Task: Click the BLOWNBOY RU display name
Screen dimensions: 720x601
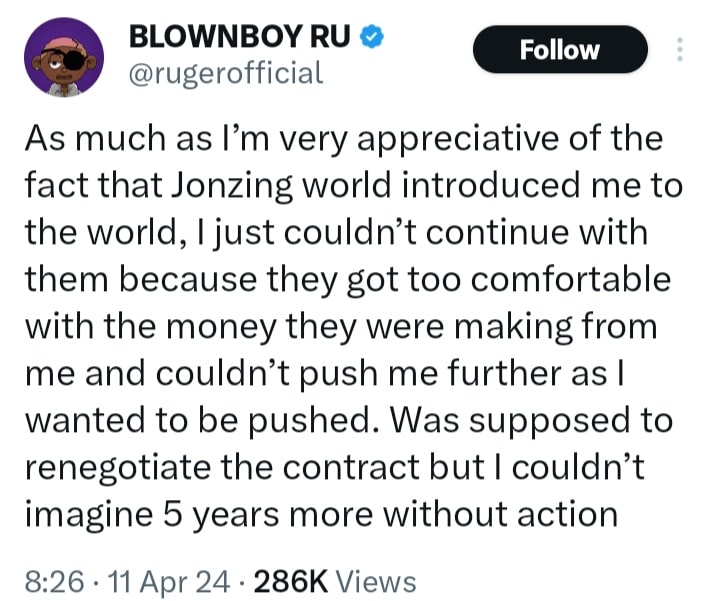Action: 240,38
